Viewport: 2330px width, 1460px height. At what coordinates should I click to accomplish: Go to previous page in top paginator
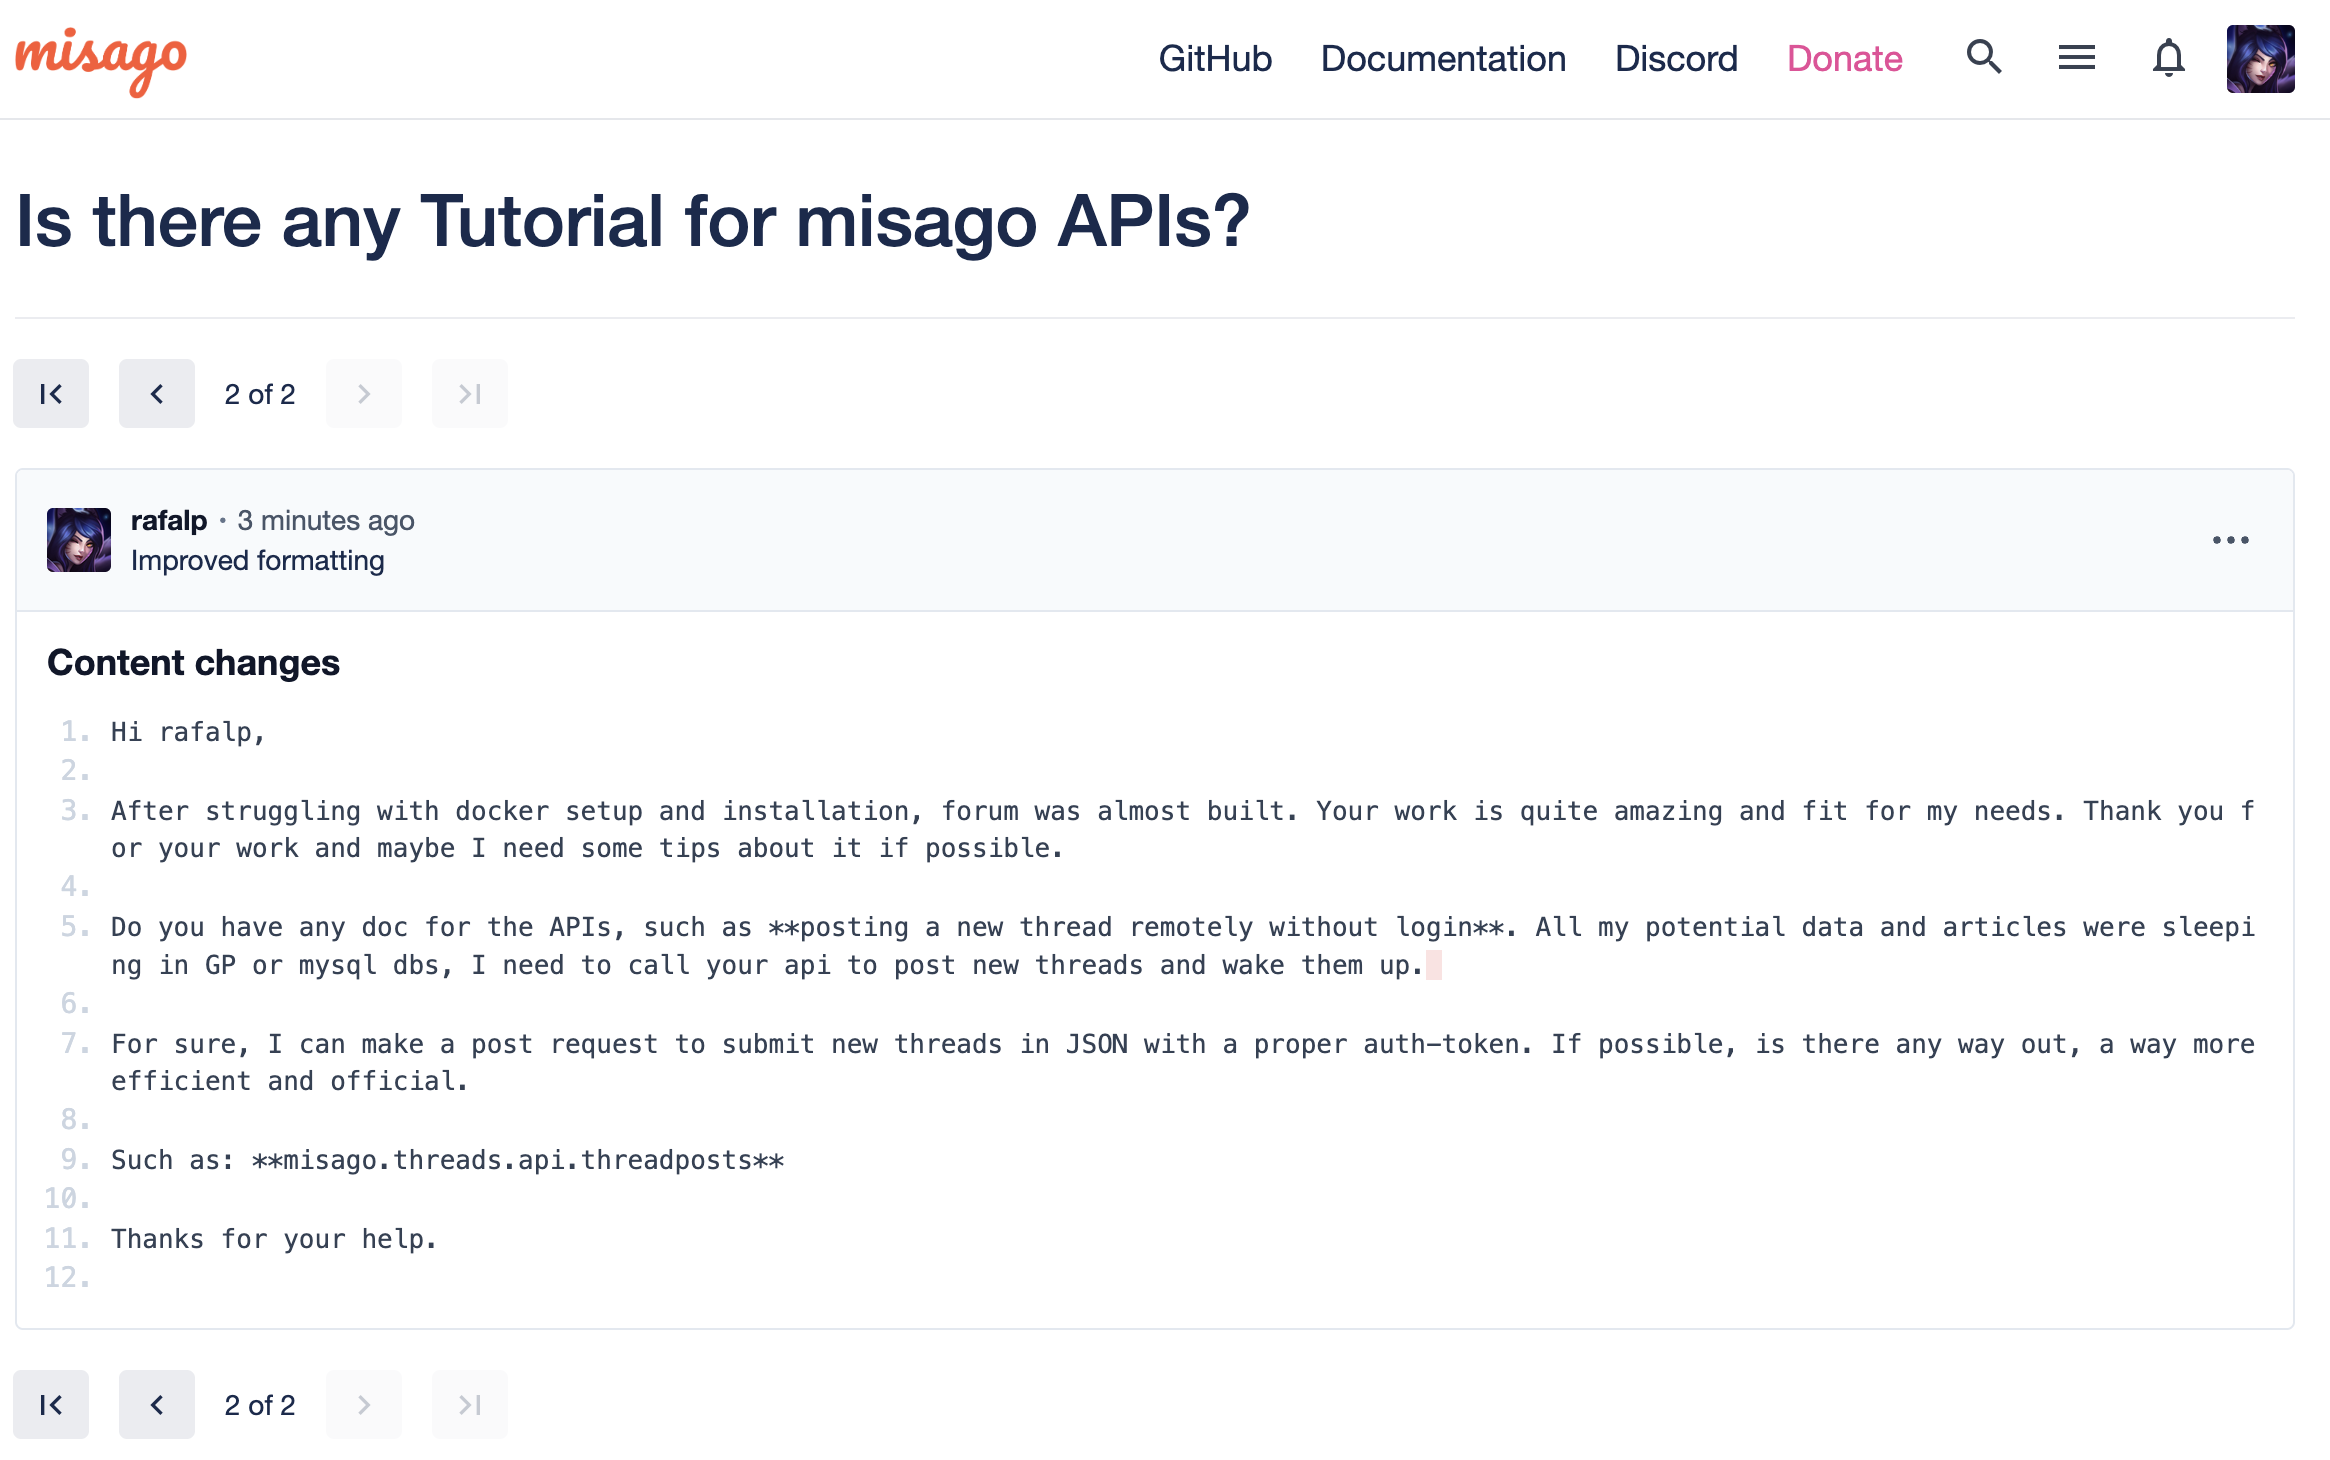point(157,394)
